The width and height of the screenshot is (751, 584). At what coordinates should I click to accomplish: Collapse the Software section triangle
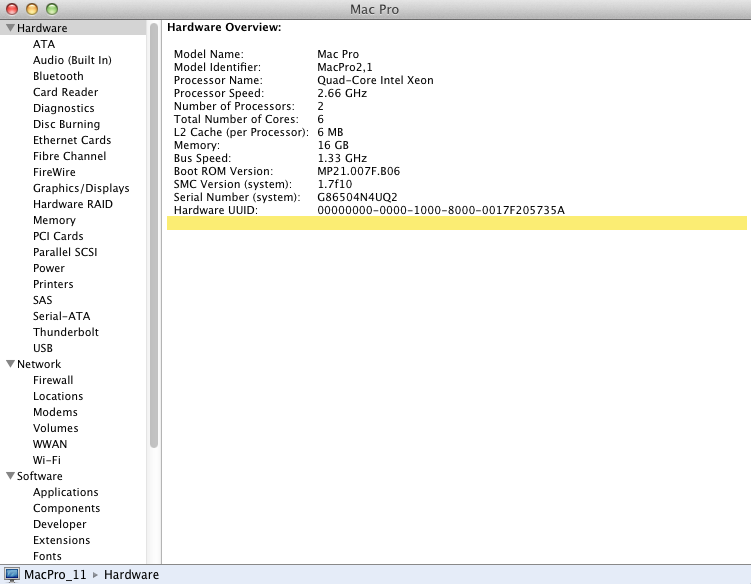[x=10, y=476]
